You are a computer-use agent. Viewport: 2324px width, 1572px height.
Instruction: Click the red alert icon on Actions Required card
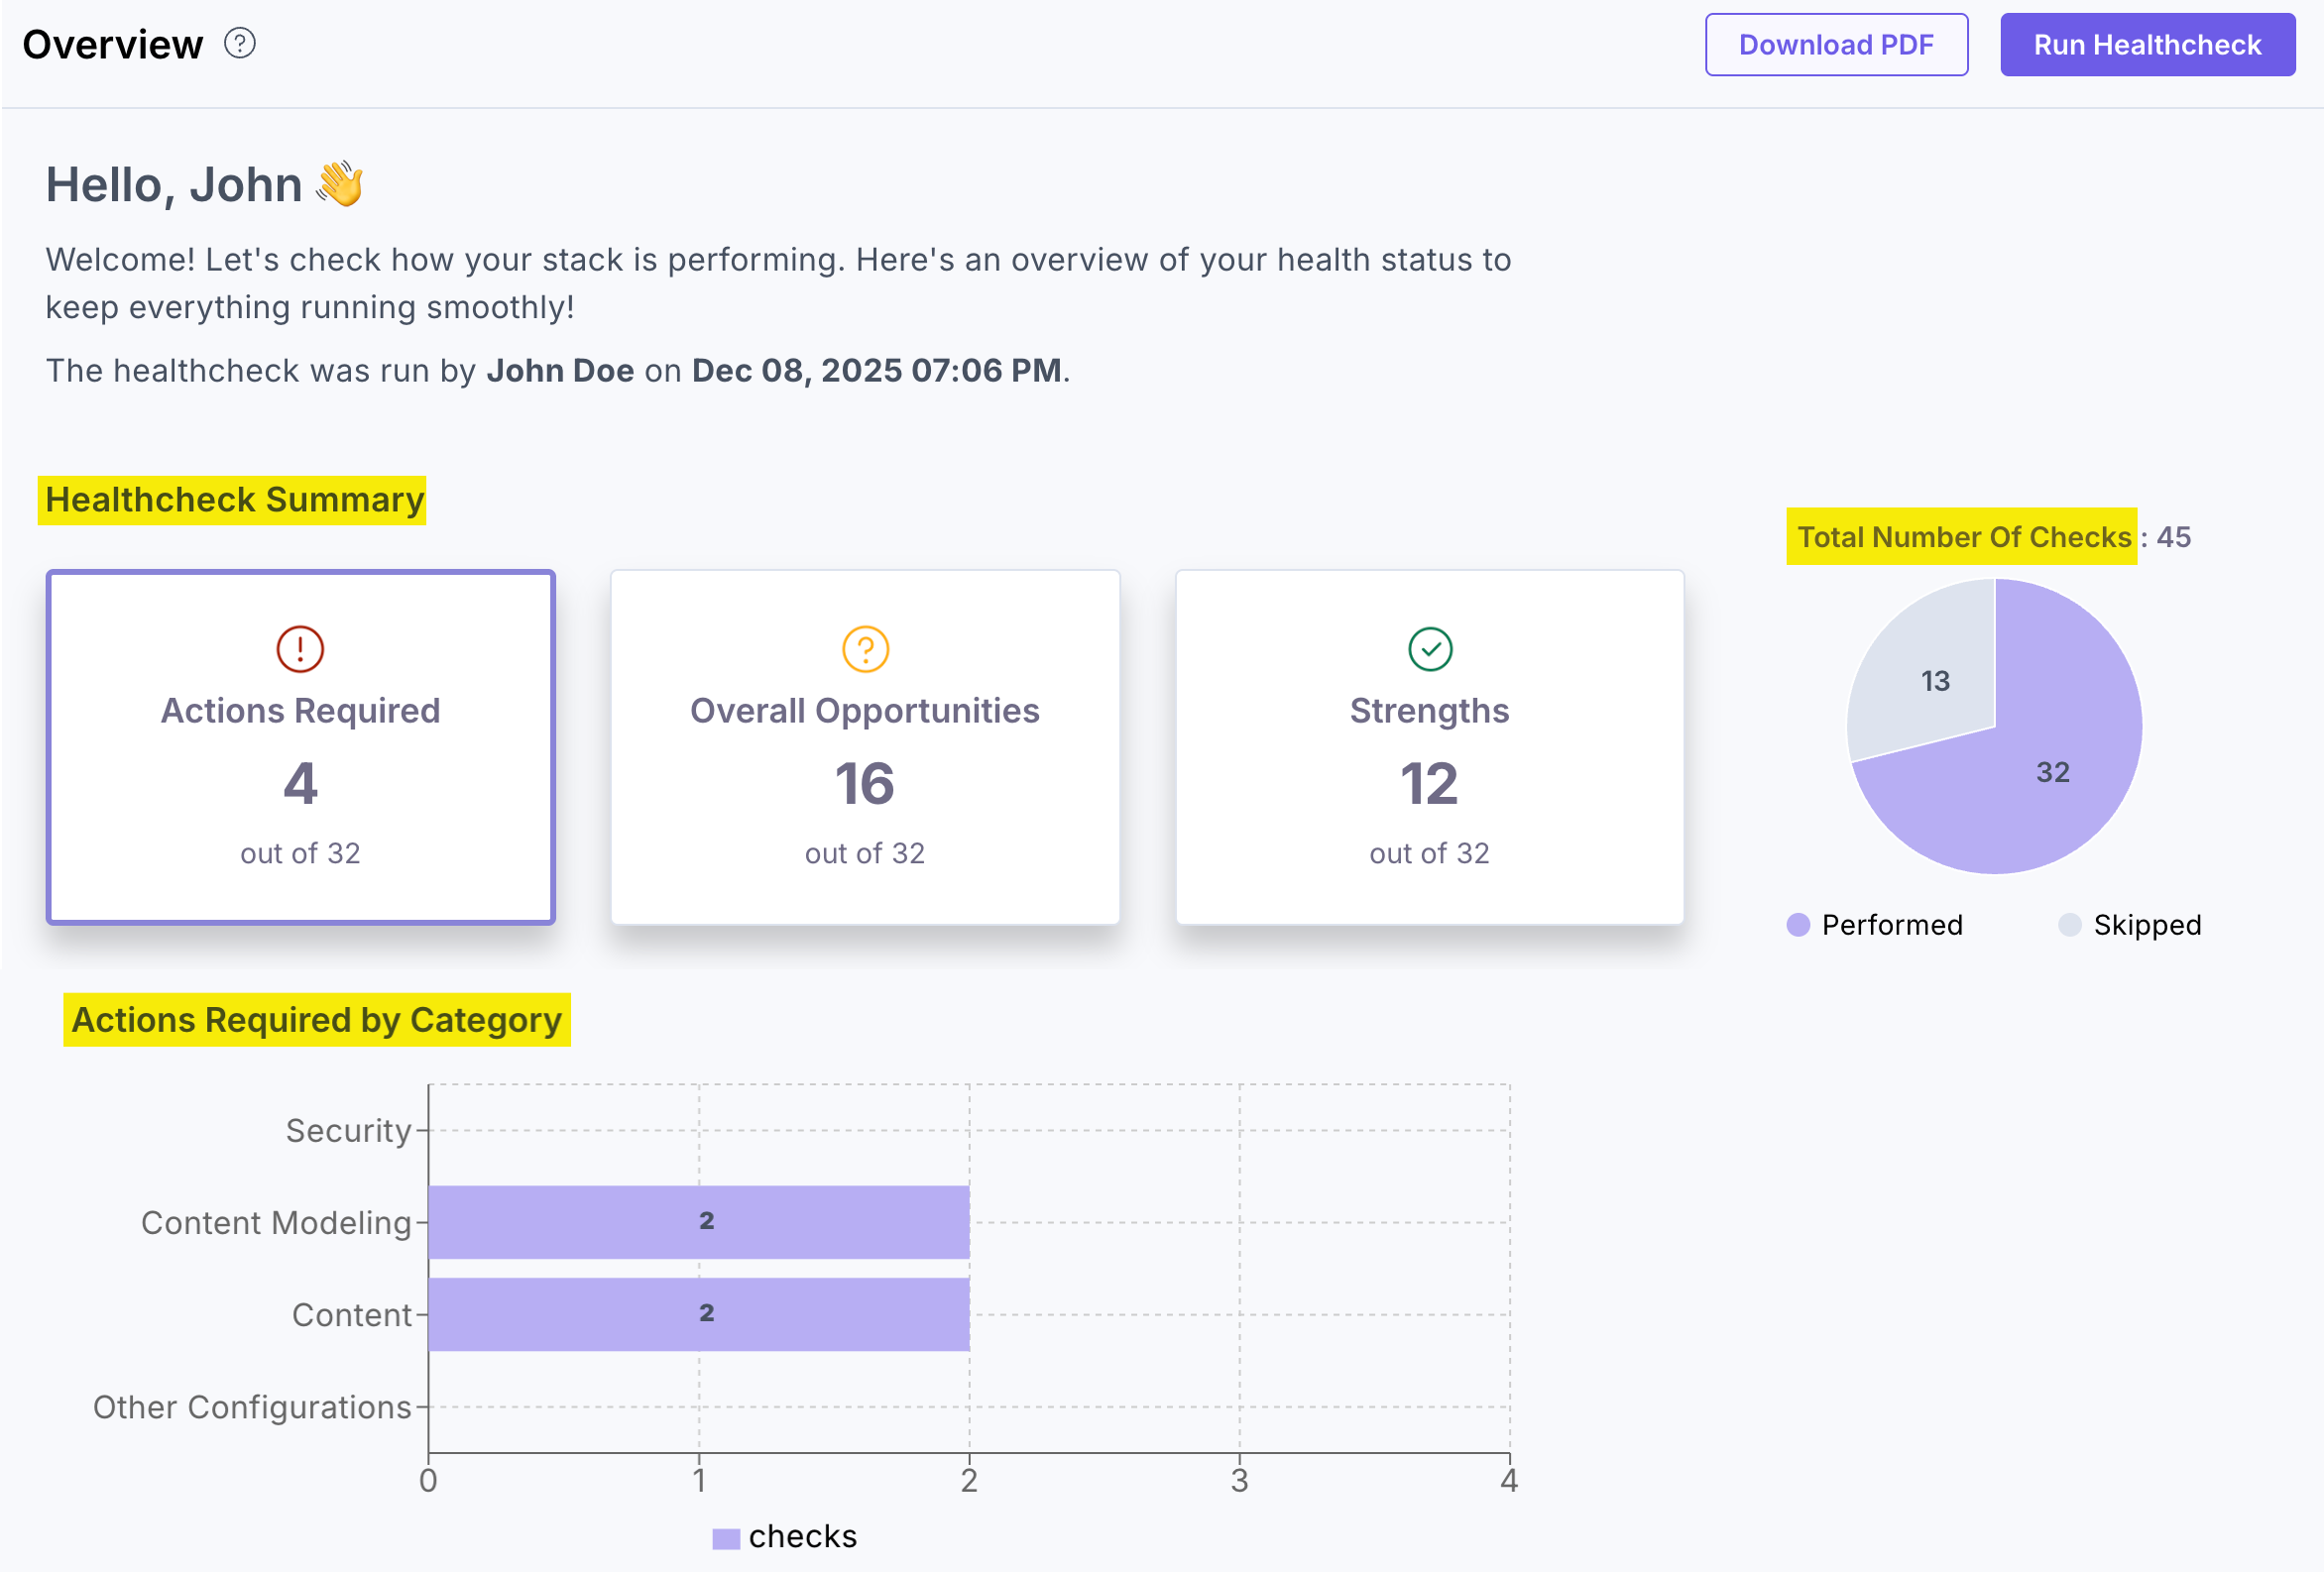pyautogui.click(x=299, y=648)
